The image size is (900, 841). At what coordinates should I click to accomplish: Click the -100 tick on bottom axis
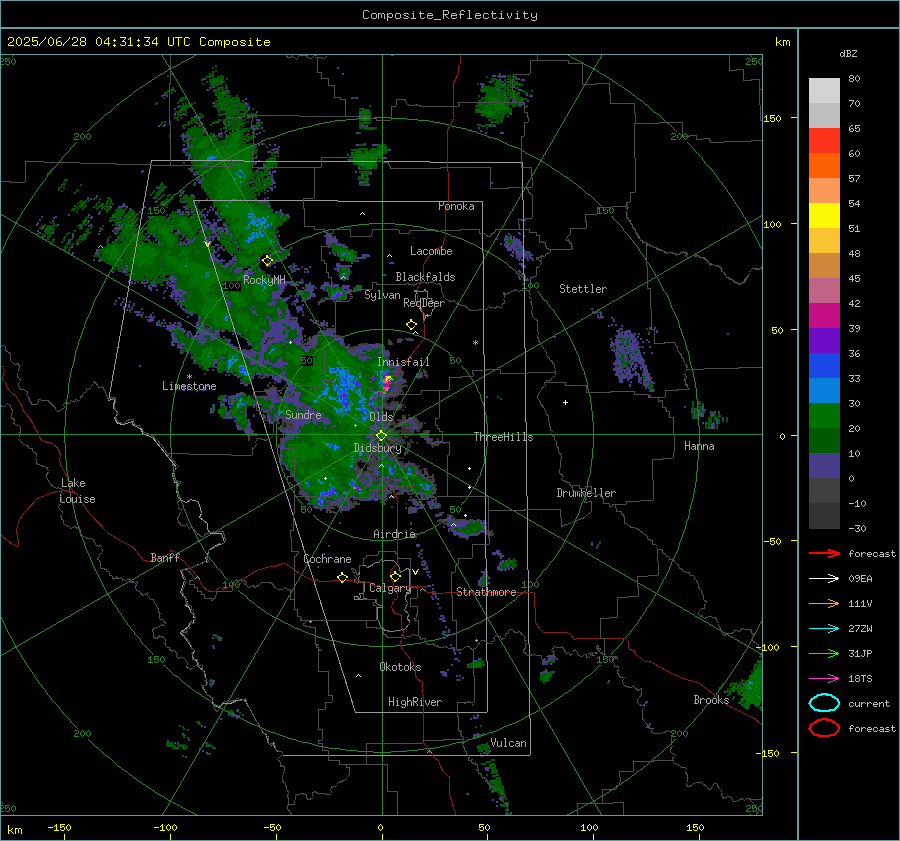point(165,828)
